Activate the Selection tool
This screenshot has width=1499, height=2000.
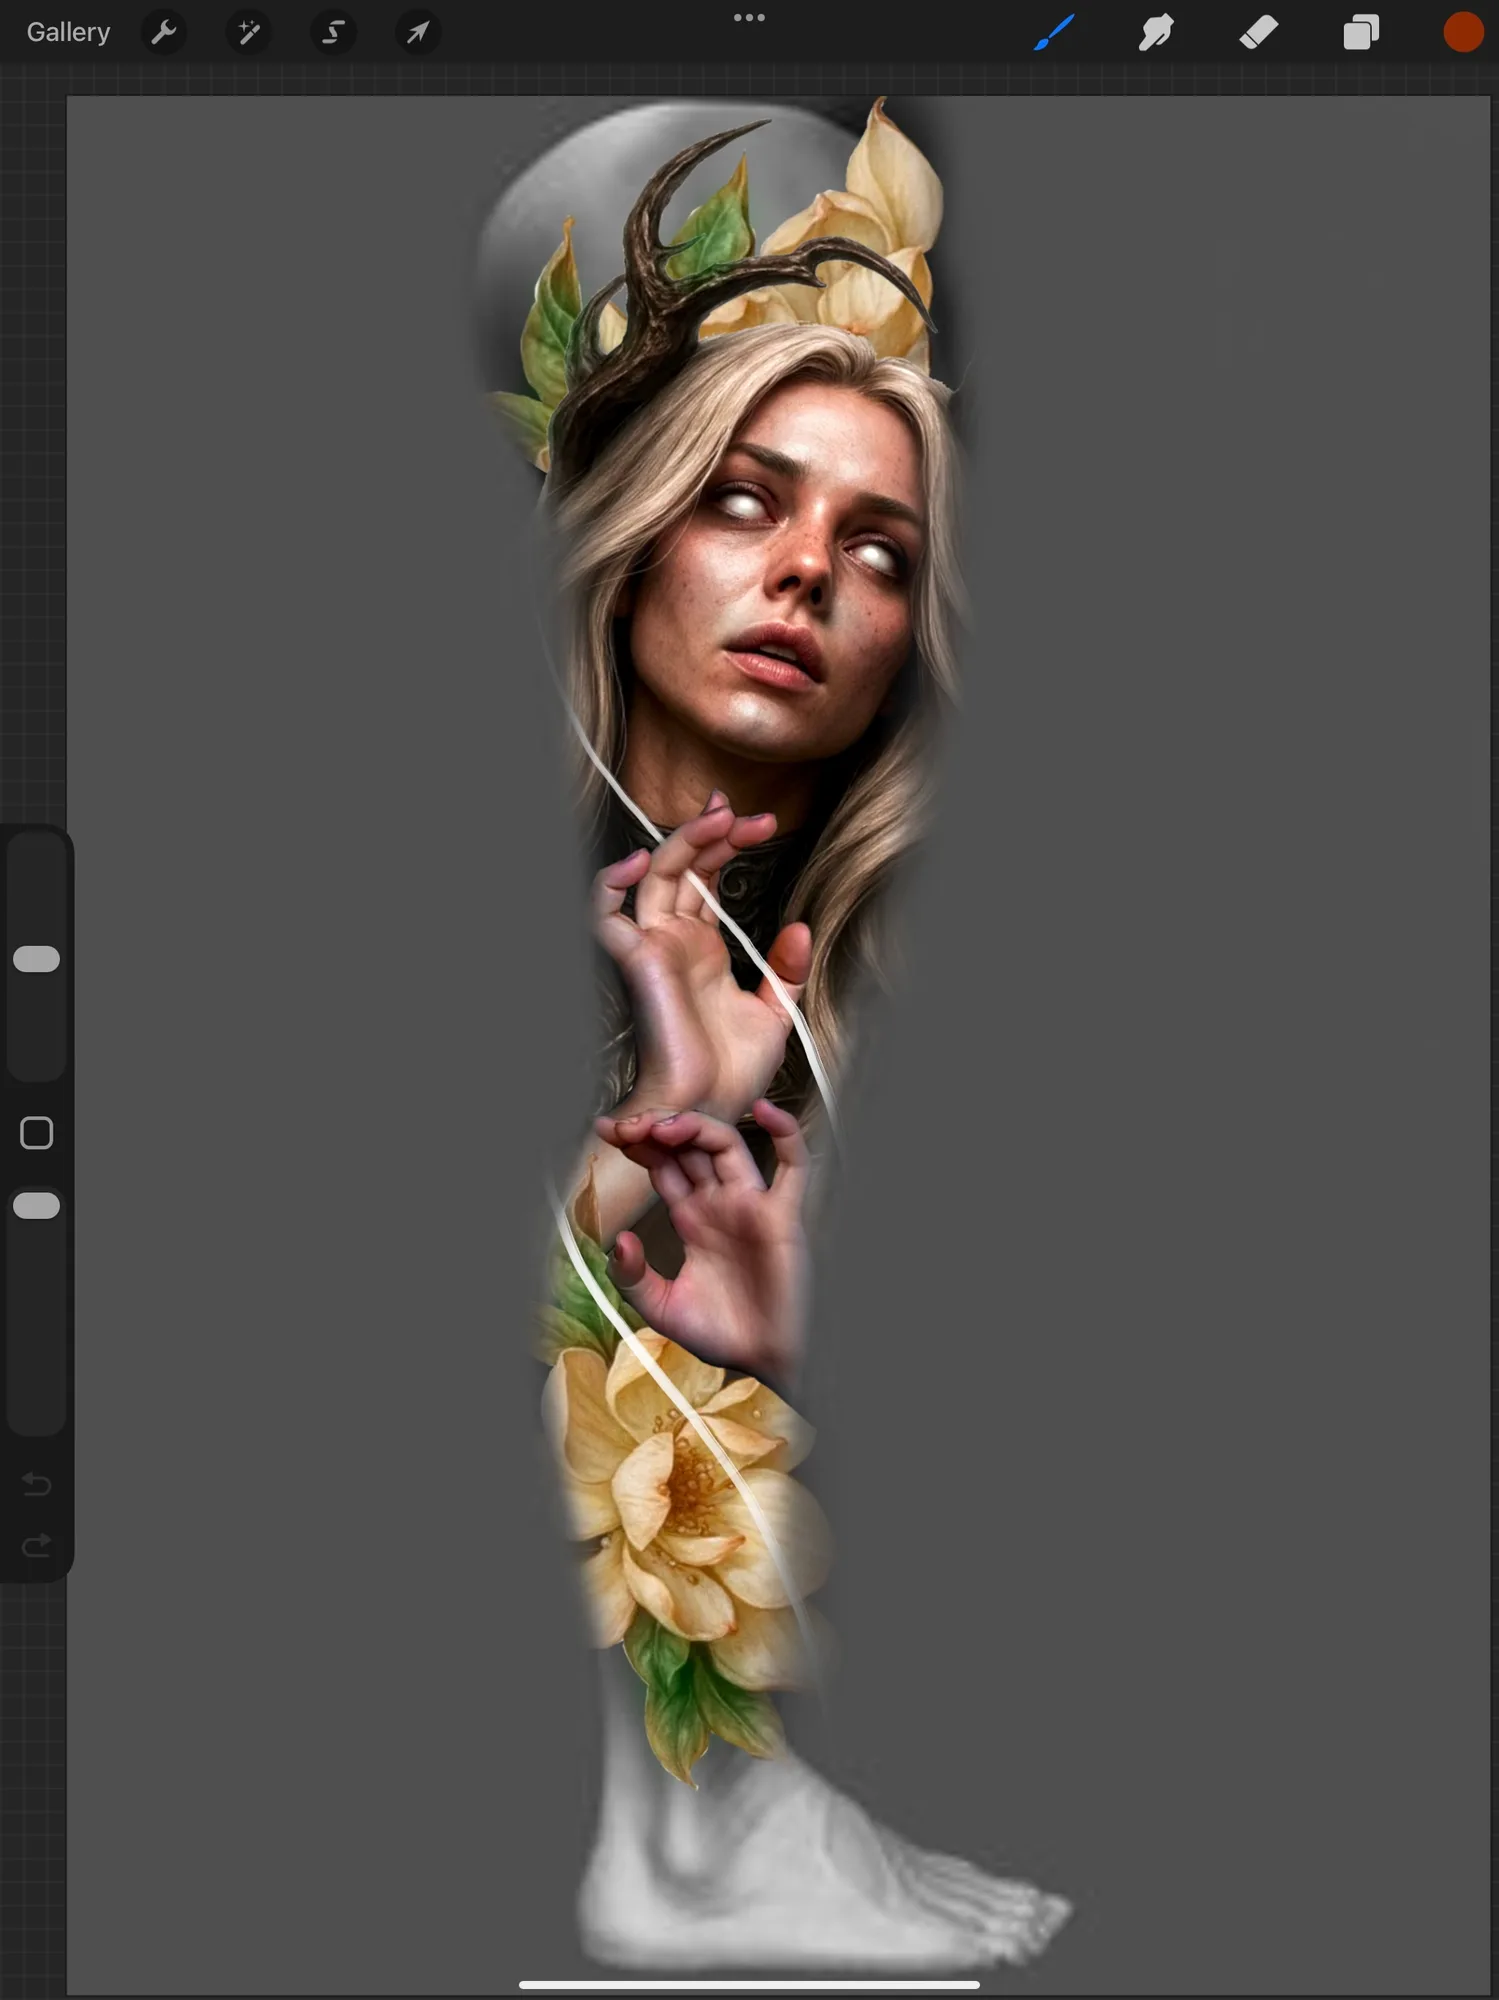[333, 33]
